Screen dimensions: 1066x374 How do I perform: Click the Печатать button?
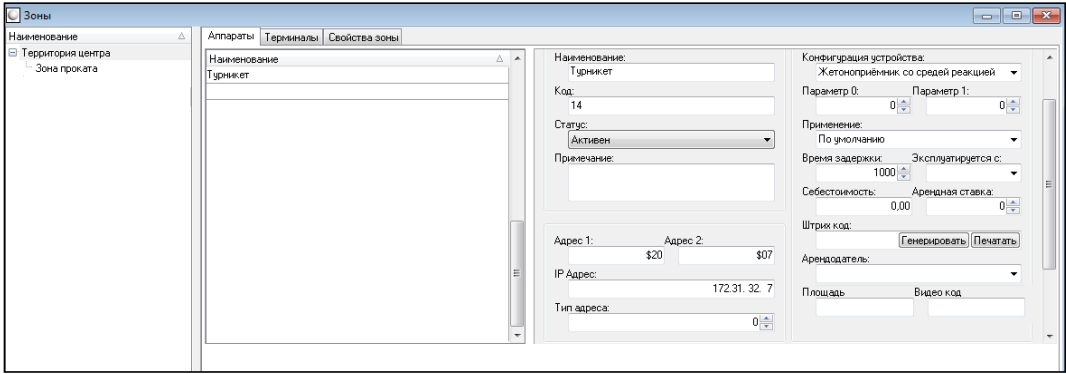(995, 240)
